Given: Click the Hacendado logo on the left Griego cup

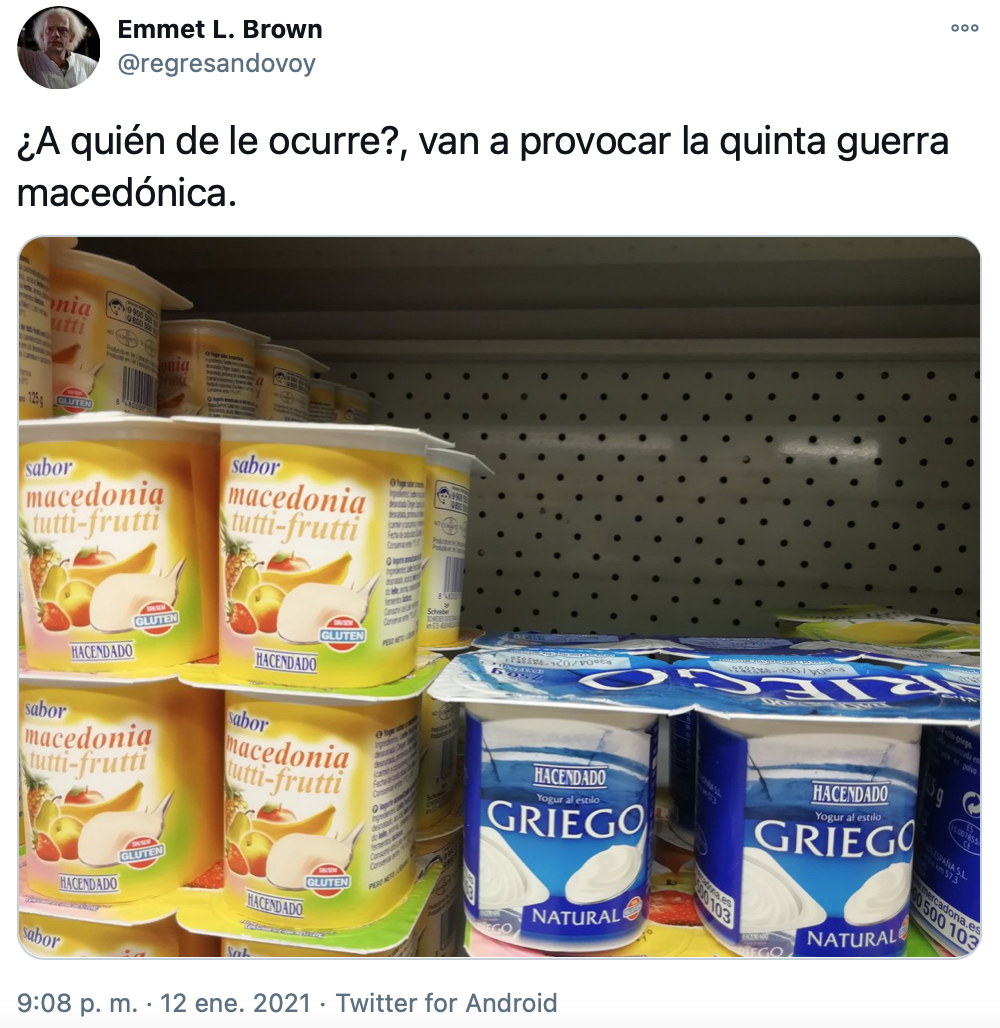Looking at the screenshot, I should pyautogui.click(x=569, y=776).
